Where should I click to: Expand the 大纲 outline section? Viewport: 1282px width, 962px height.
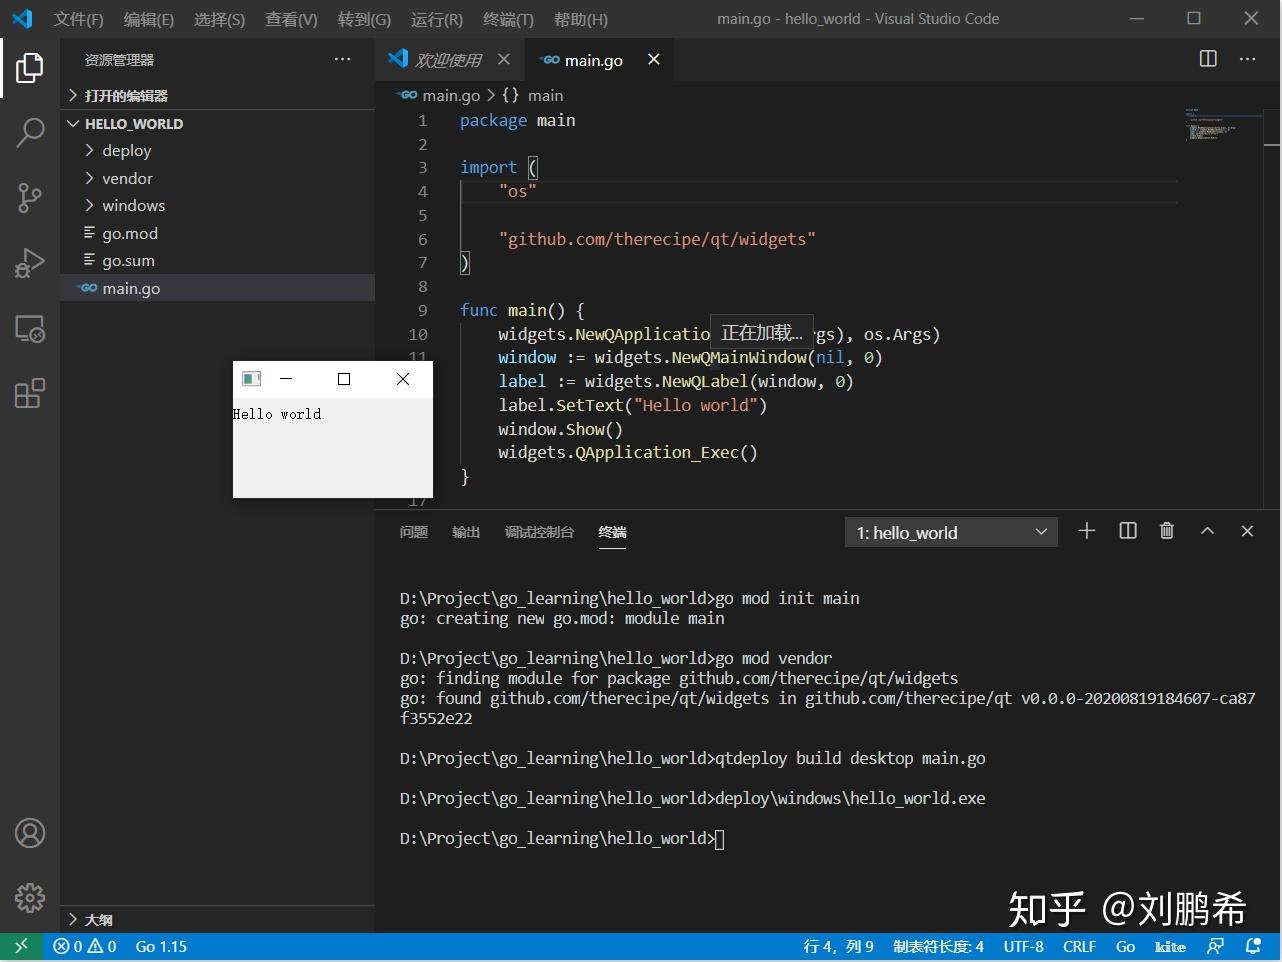point(98,919)
